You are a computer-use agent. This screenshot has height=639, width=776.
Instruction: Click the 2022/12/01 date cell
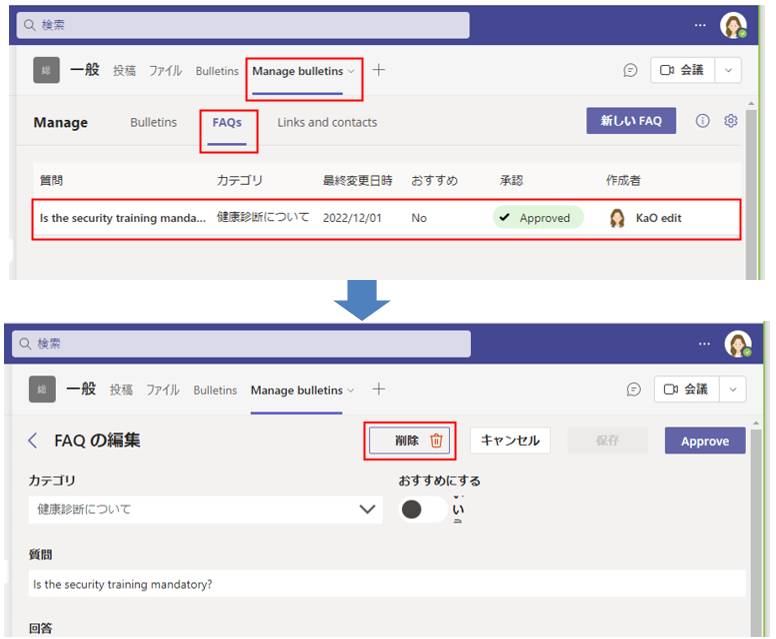(x=352, y=218)
